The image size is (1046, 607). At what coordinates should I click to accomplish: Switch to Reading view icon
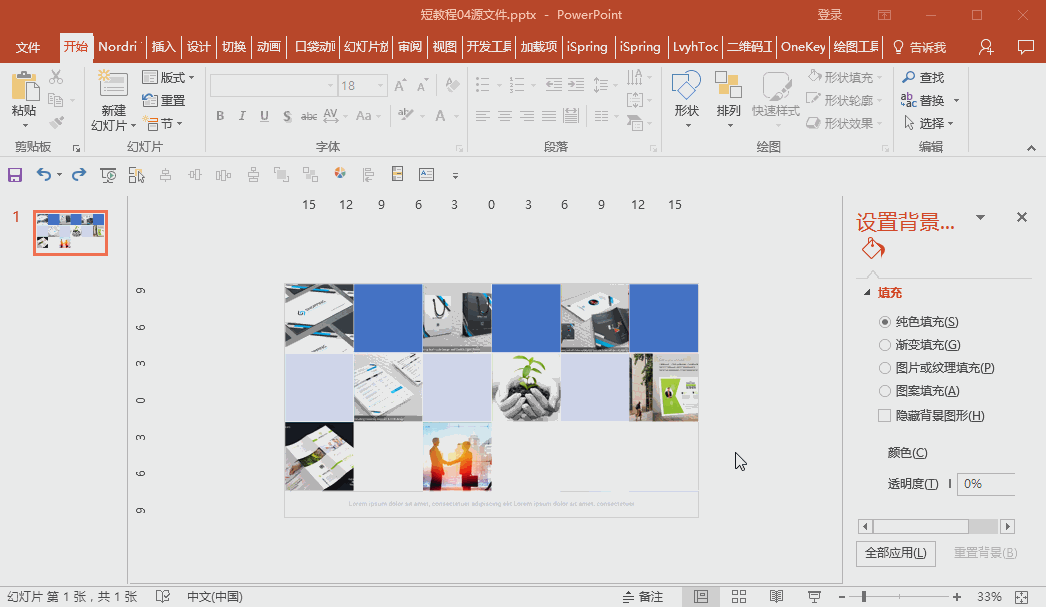click(776, 596)
